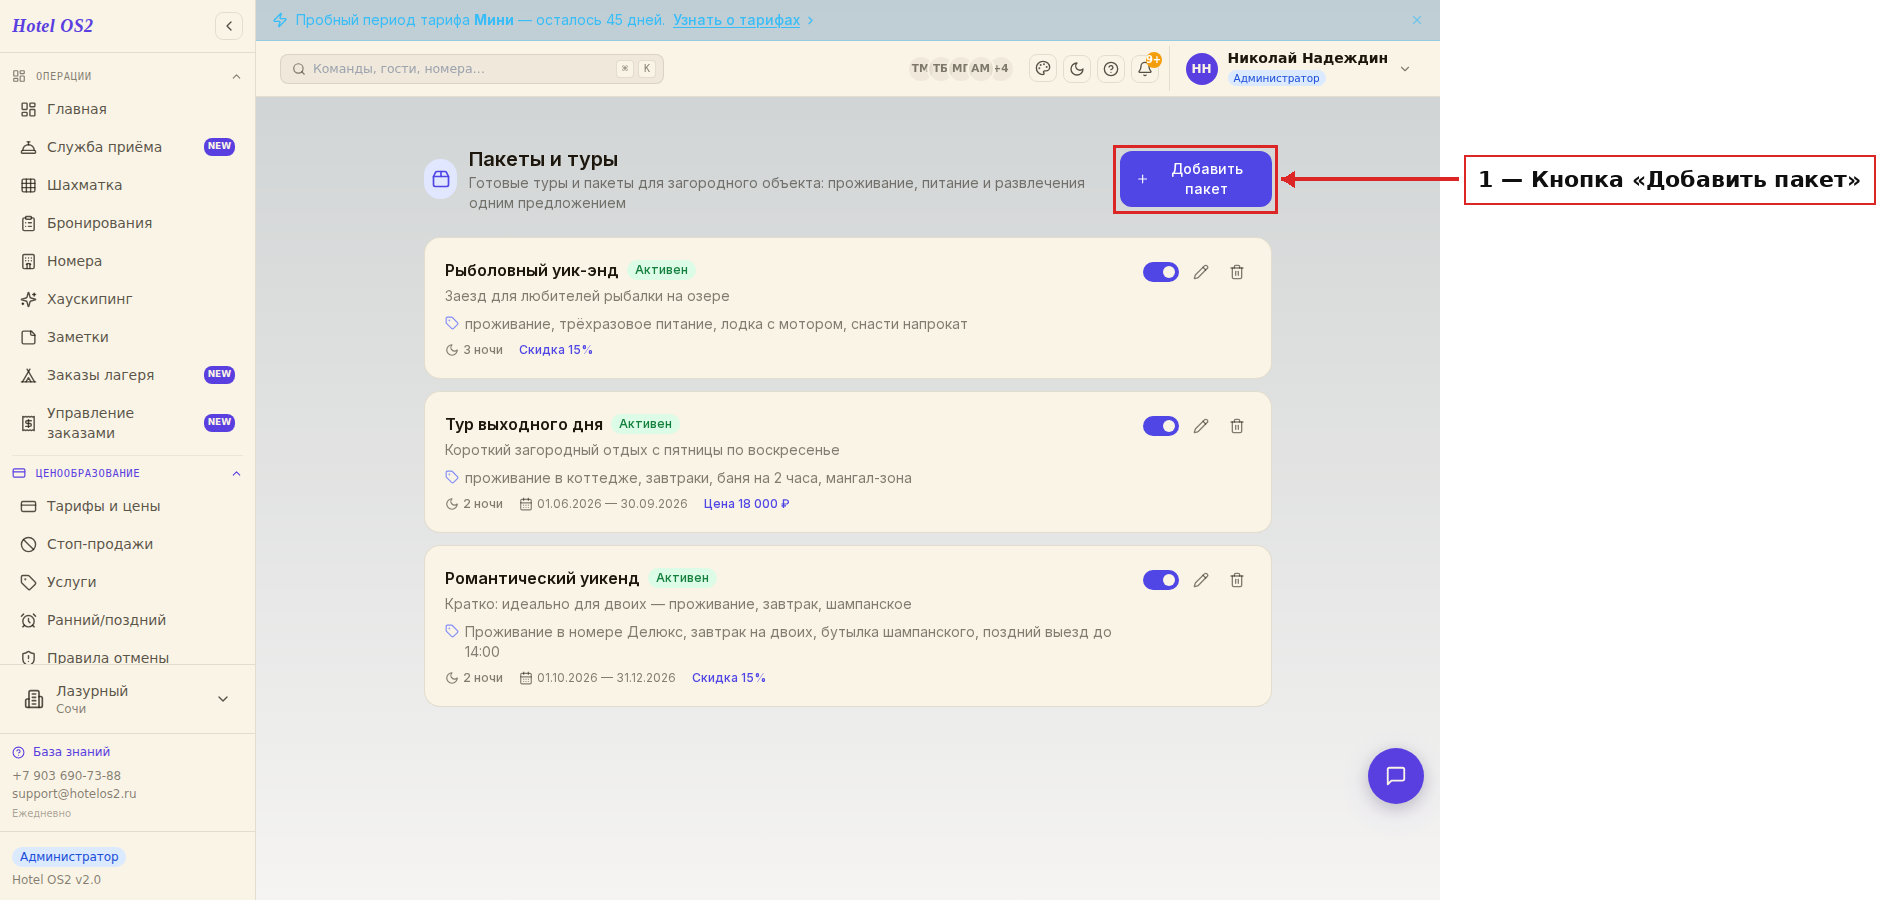Open the theme palette icon
The image size is (1899, 900).
coord(1043,69)
